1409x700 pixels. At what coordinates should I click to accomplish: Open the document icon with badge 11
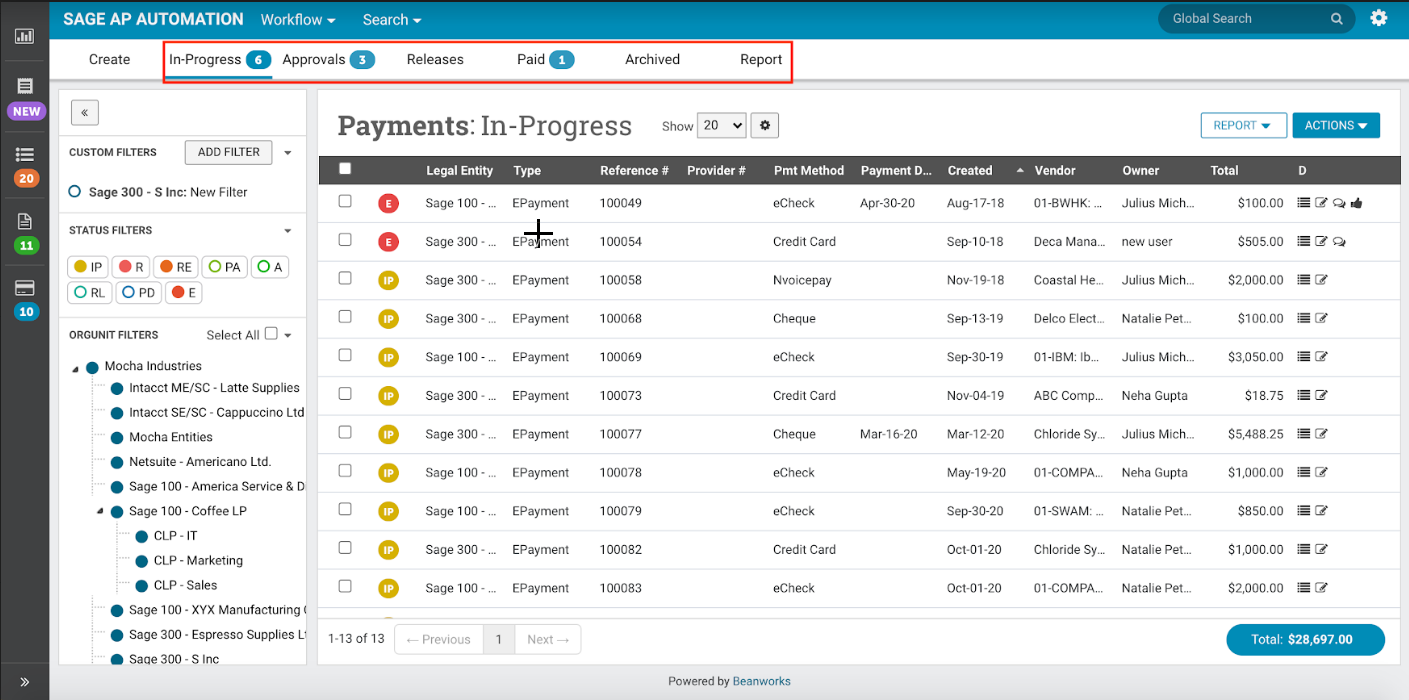25,221
